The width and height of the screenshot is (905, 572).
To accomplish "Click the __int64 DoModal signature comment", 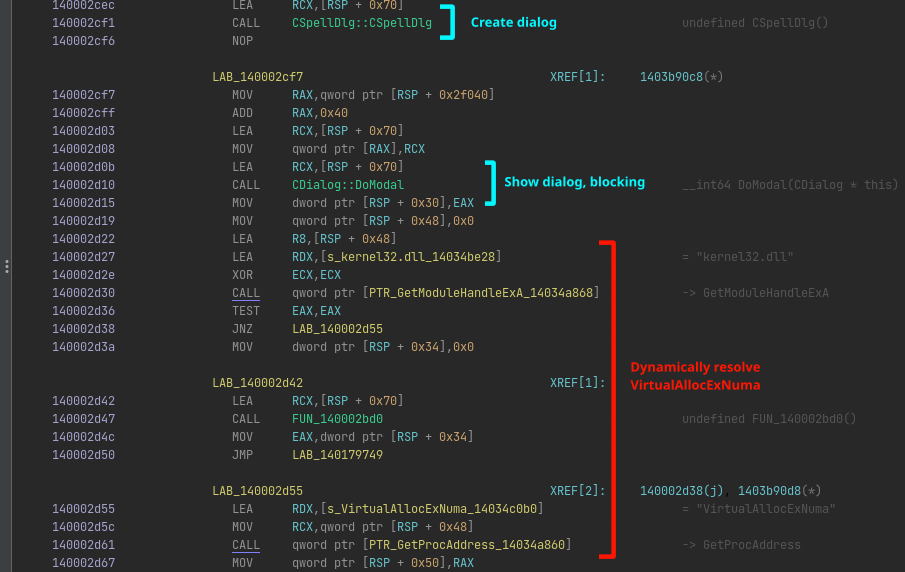I will click(x=791, y=185).
